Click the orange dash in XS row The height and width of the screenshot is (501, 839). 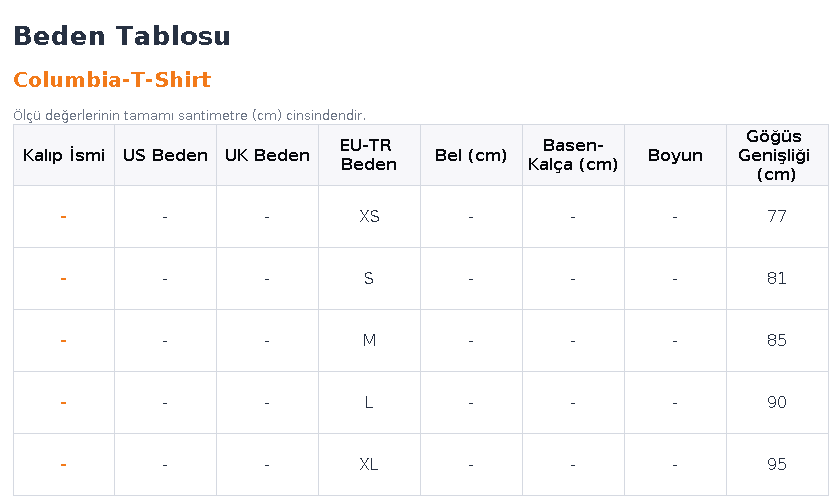[64, 217]
